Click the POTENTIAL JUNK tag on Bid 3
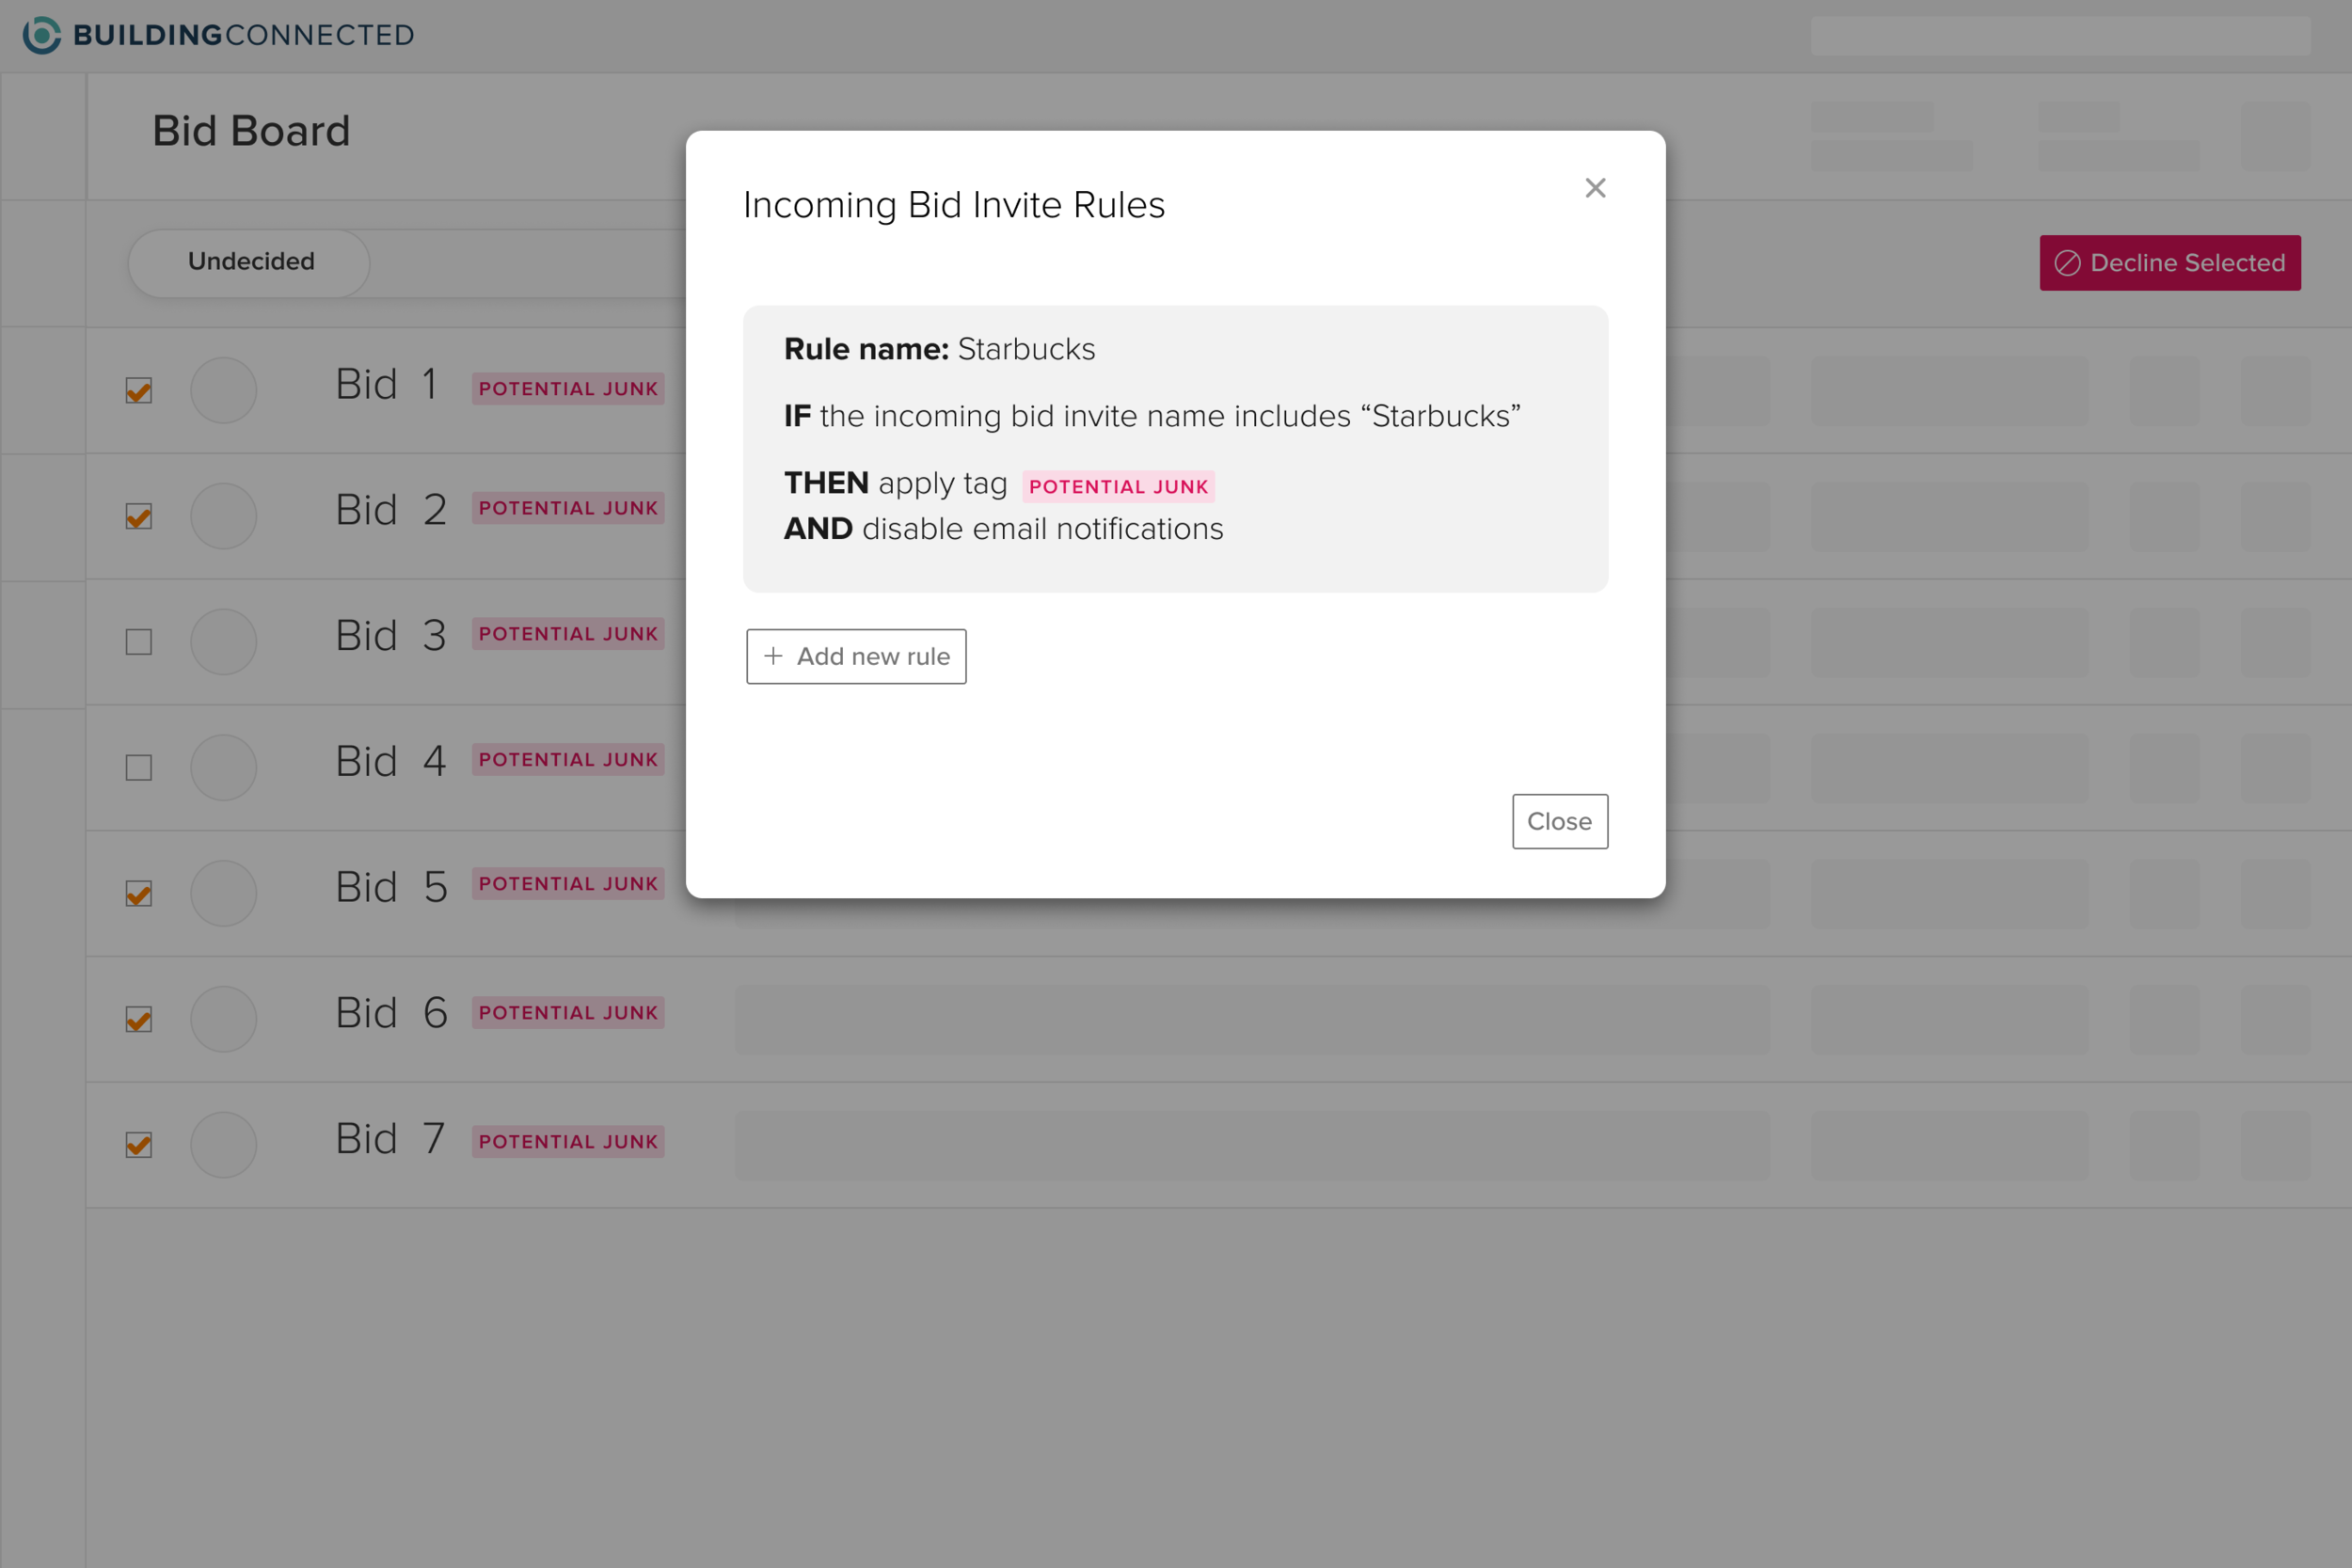The height and width of the screenshot is (1568, 2352). coord(568,633)
